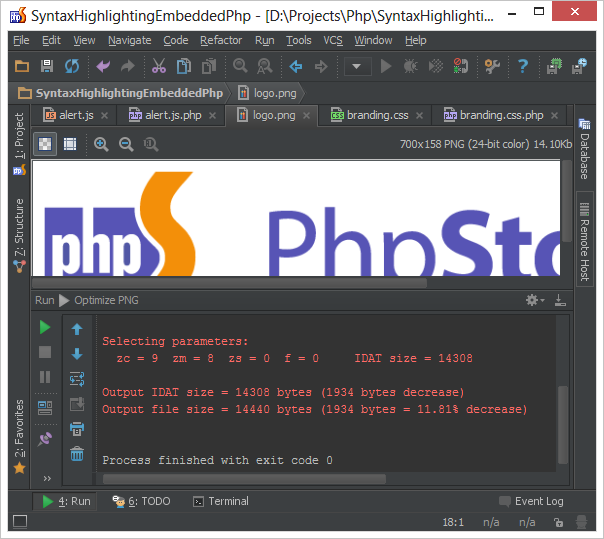The height and width of the screenshot is (539, 604).
Task: Paste using the toolbar clipboard icon
Action: pyautogui.click(x=209, y=66)
